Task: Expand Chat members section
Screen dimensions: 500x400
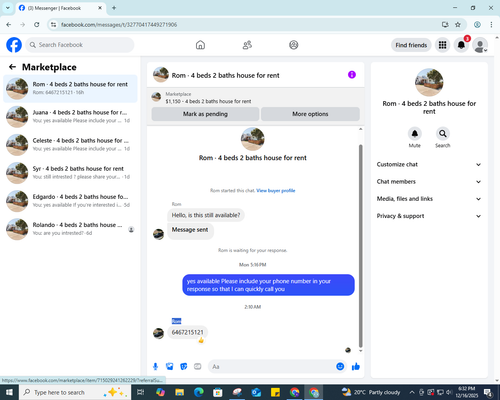Action: click(429, 182)
